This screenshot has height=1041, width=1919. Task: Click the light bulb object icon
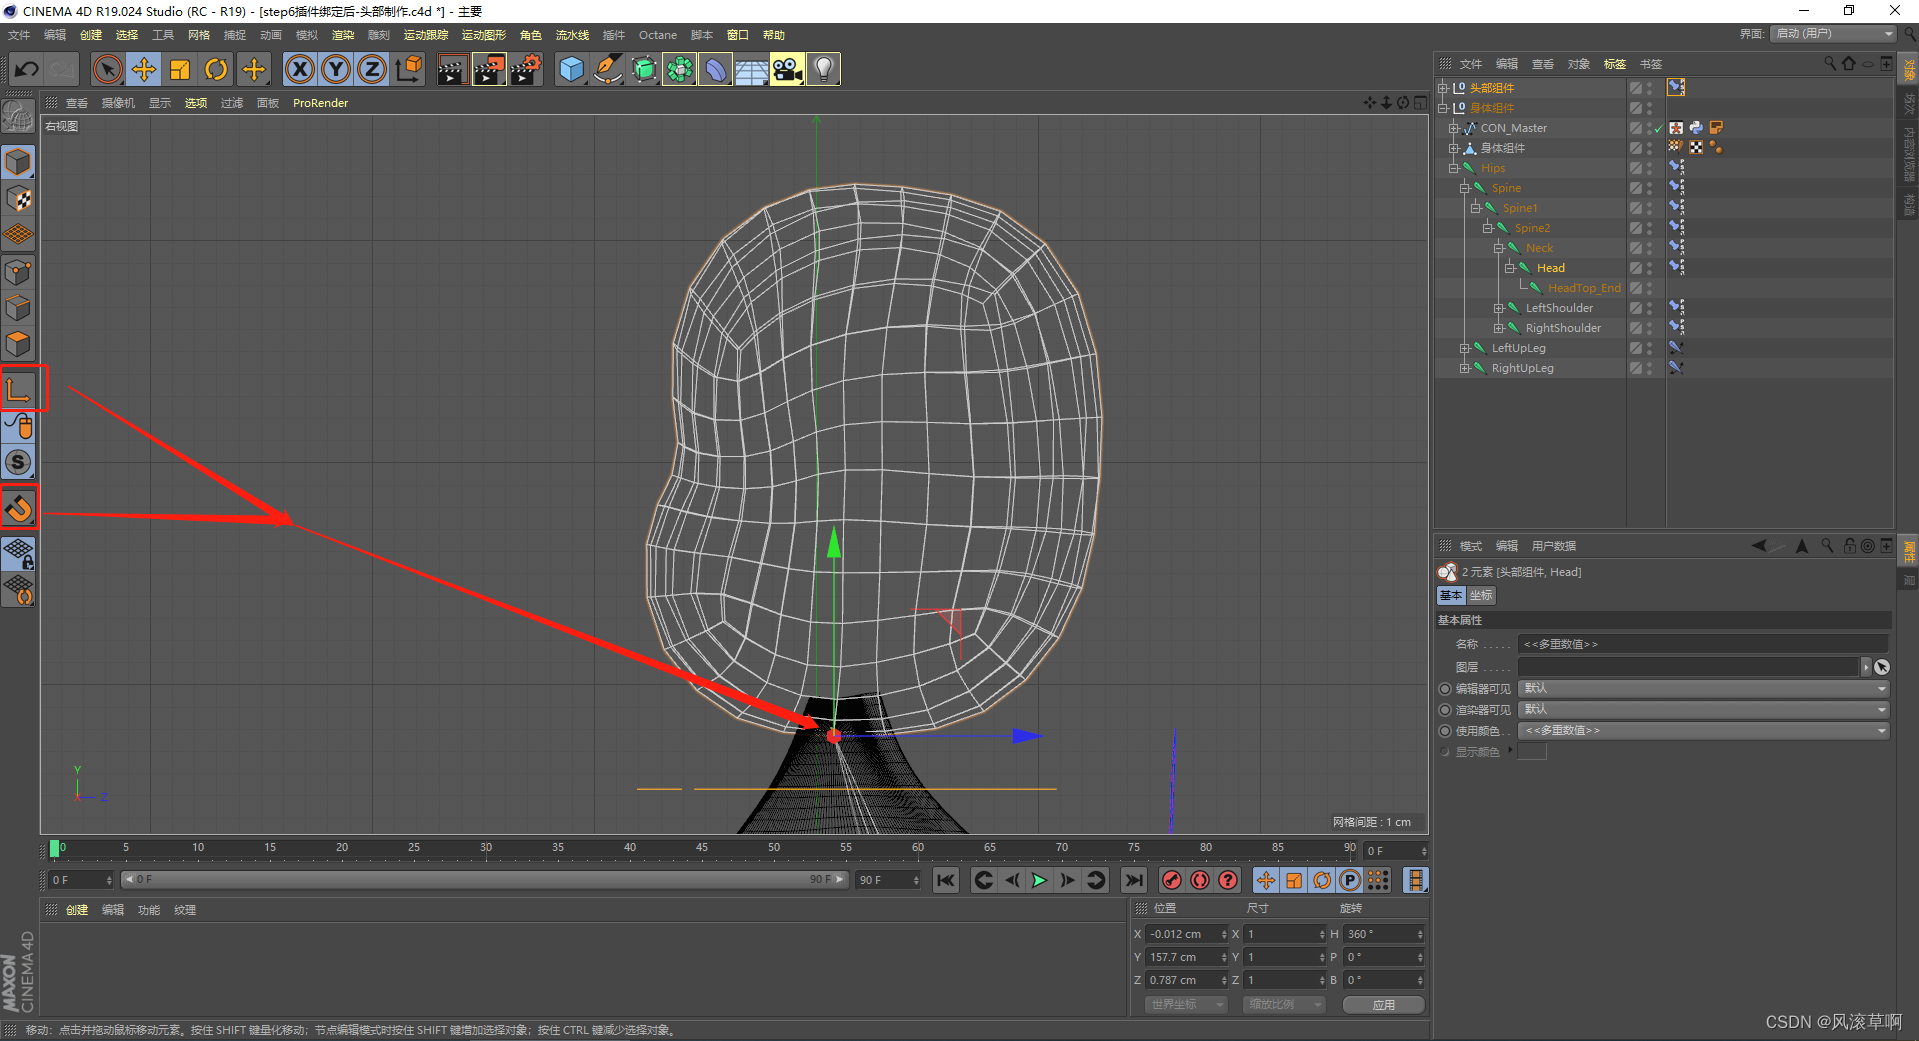pos(822,68)
